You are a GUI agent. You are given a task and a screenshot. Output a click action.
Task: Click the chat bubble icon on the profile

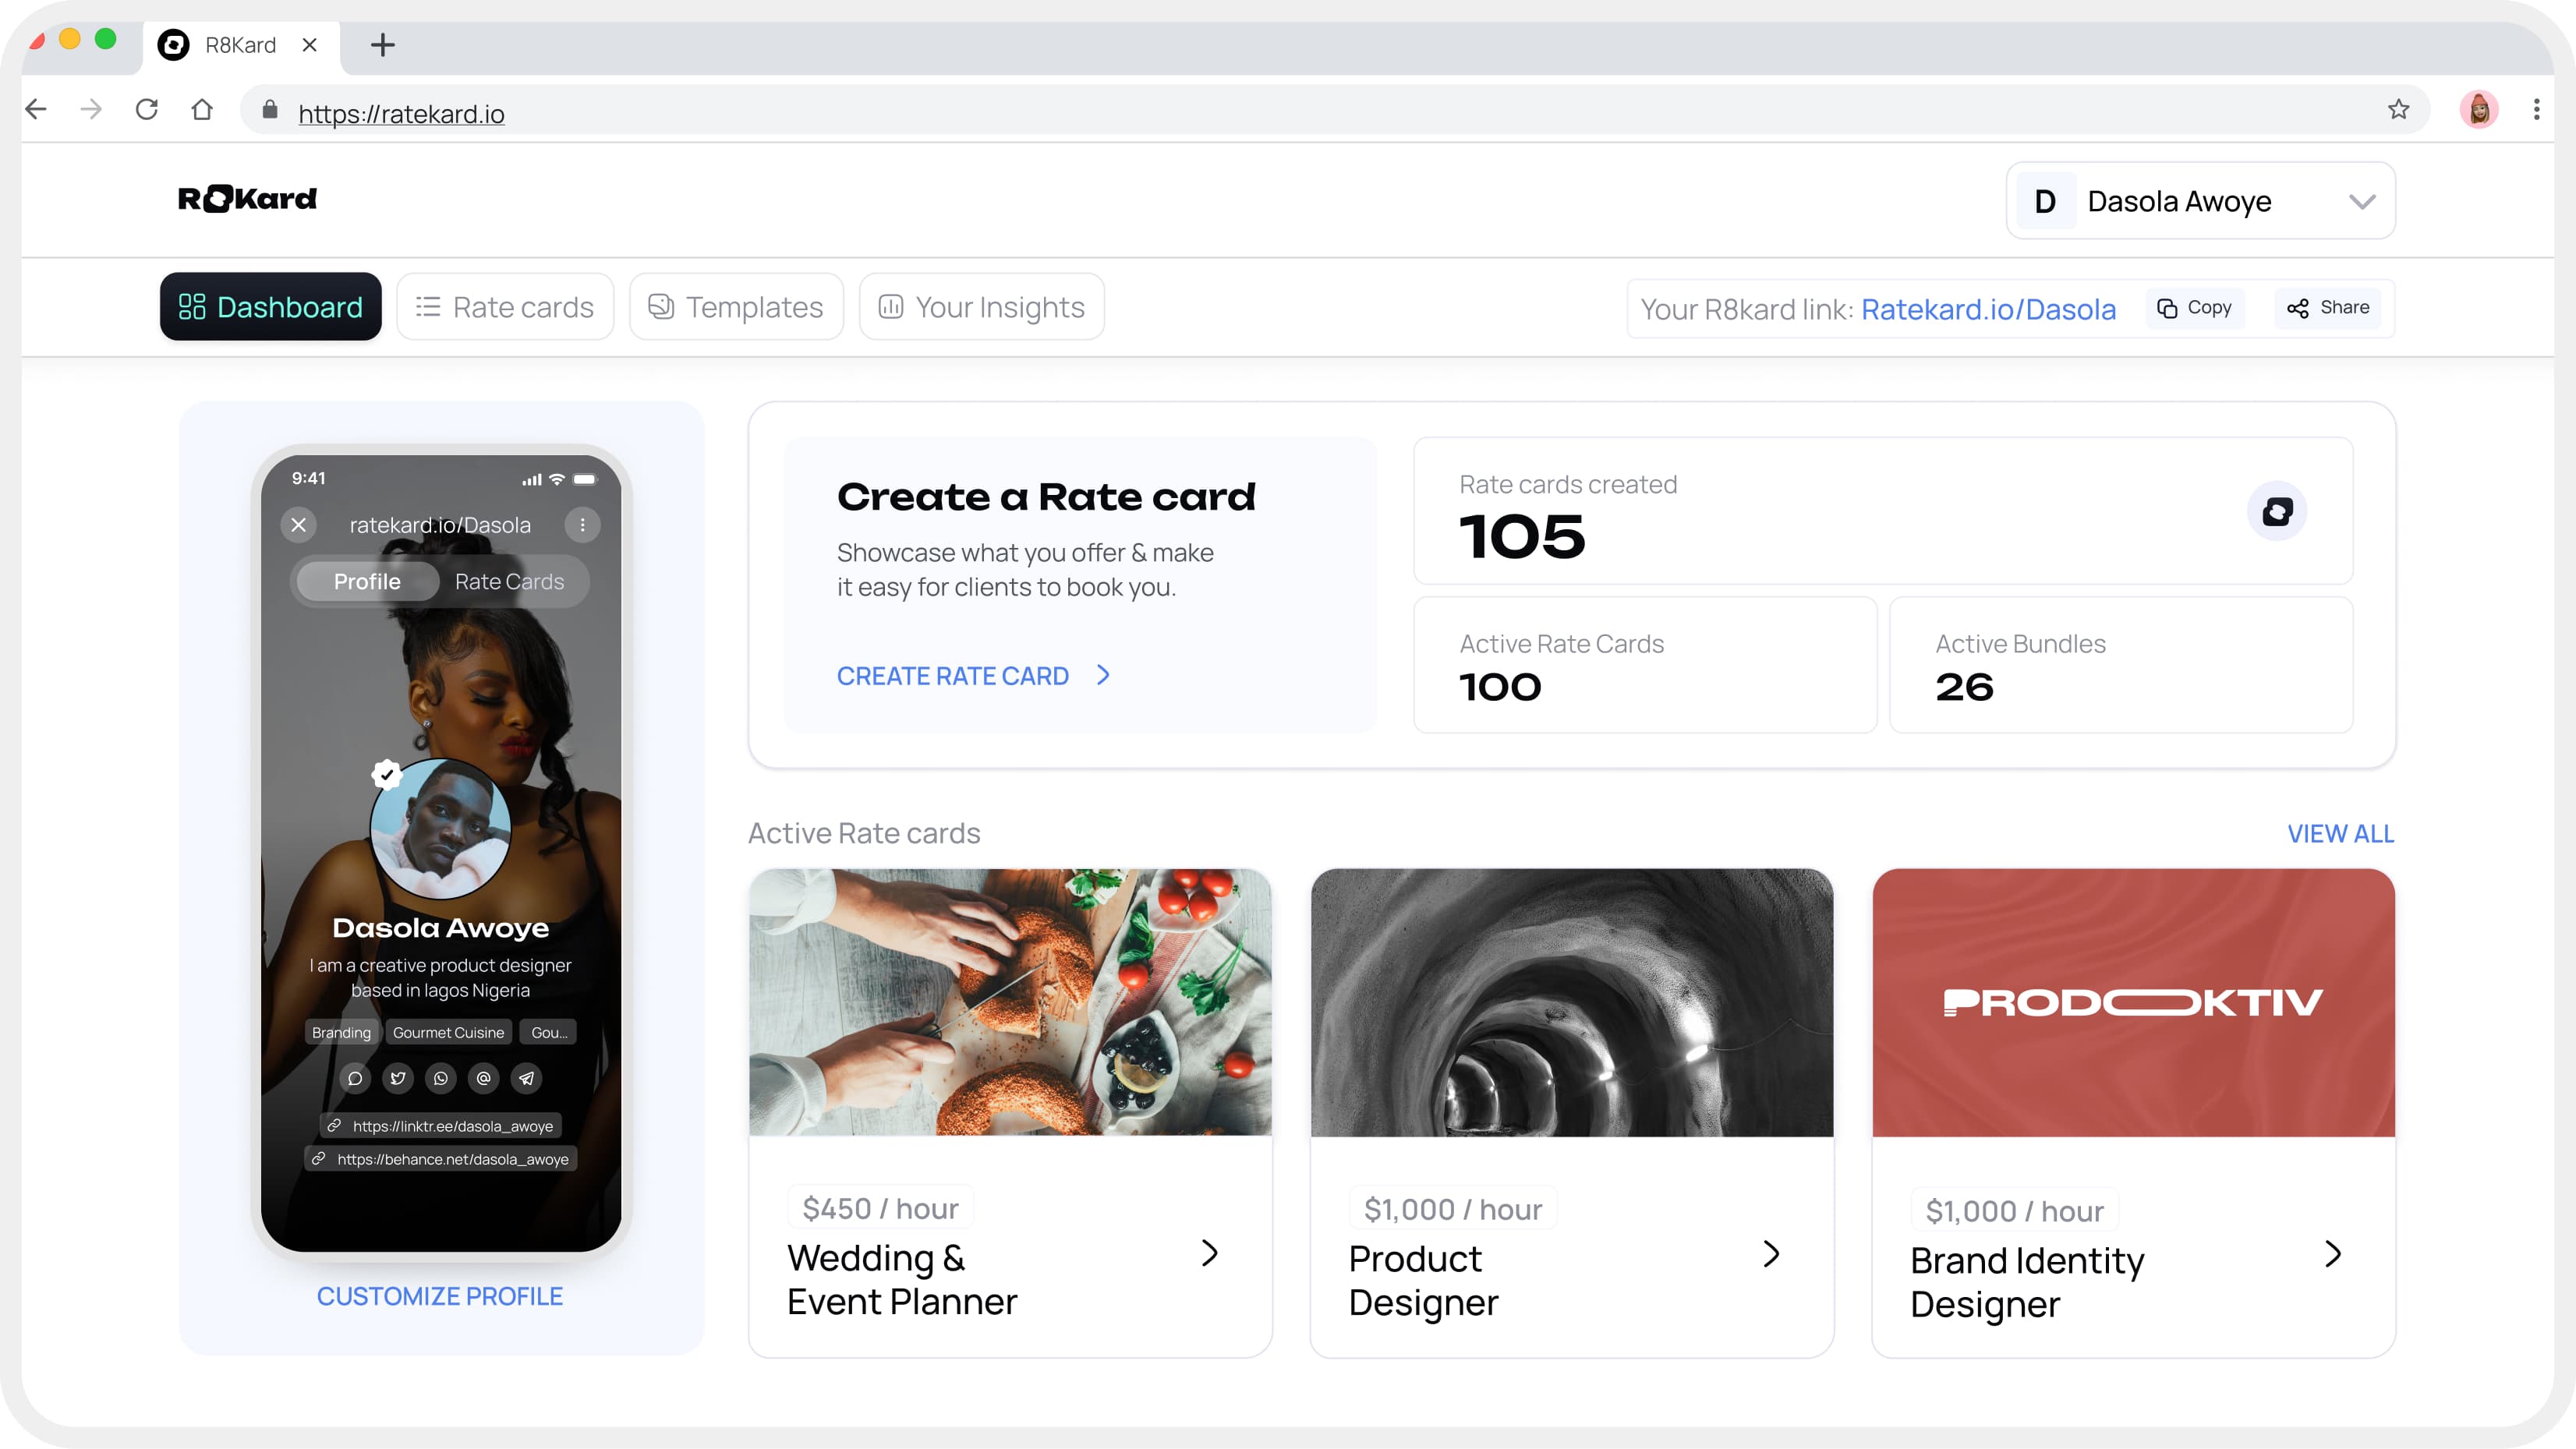click(355, 1078)
